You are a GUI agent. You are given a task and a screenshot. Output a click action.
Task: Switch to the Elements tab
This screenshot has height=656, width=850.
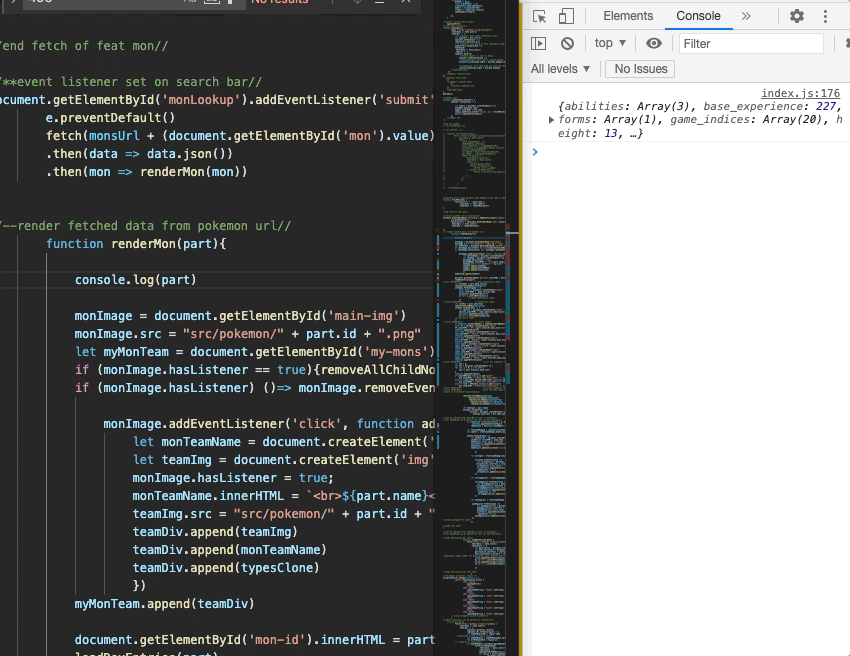(x=628, y=16)
